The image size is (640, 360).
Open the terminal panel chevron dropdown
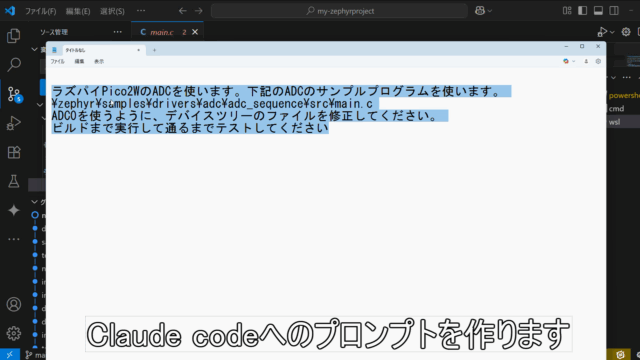(x=613, y=78)
